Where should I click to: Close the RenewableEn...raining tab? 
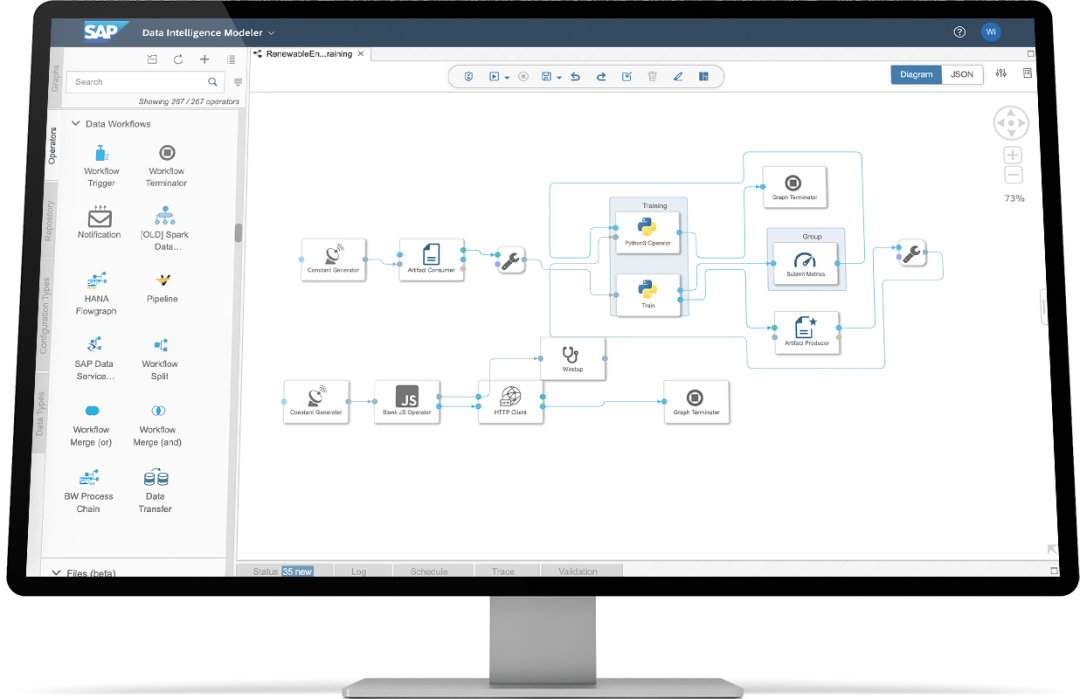pyautogui.click(x=360, y=54)
